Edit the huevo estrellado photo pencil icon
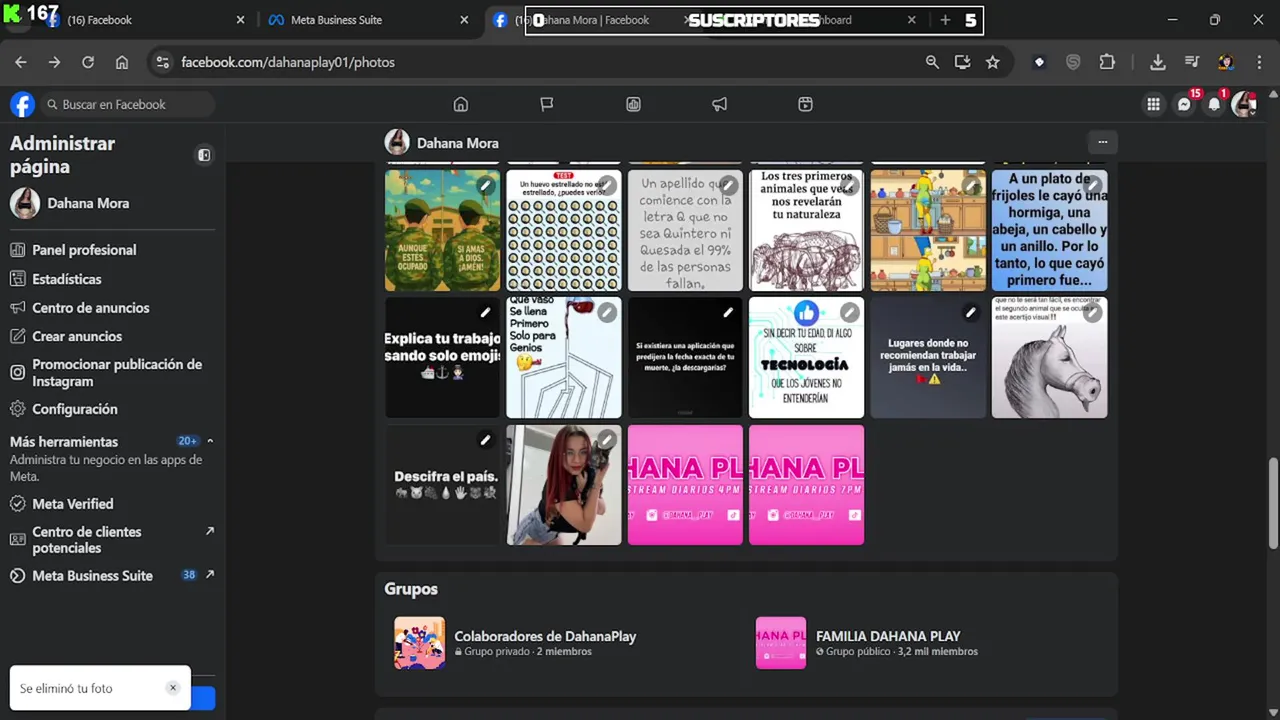1280x720 pixels. [x=607, y=186]
